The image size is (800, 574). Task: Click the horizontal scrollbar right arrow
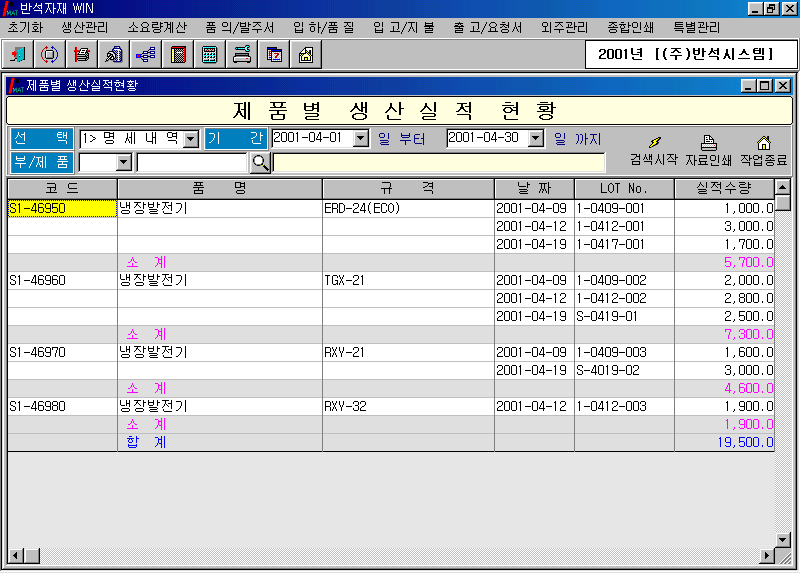(x=768, y=555)
